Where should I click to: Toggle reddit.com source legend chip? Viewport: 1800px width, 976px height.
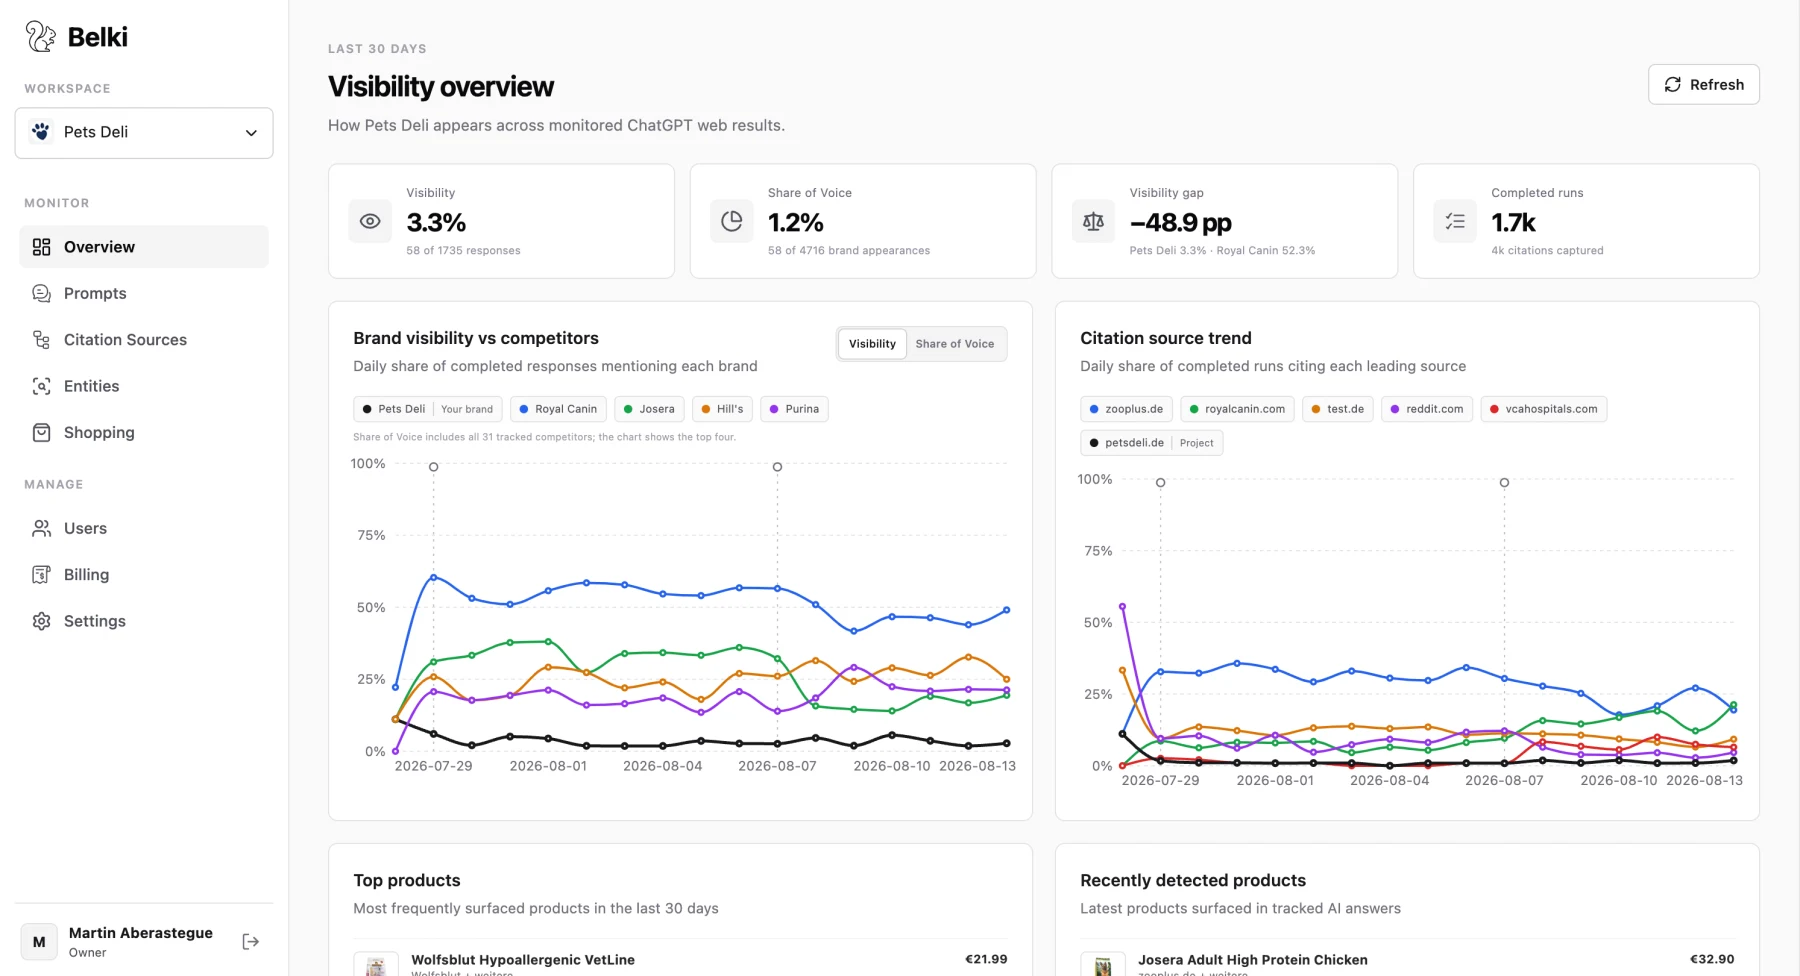click(x=1427, y=409)
